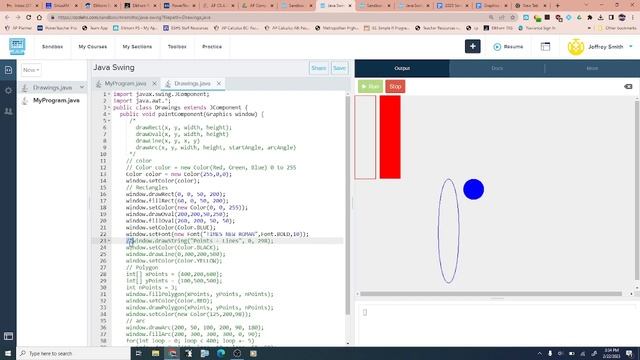Open the My Courses menu
The width and height of the screenshot is (640, 360).
point(93,47)
